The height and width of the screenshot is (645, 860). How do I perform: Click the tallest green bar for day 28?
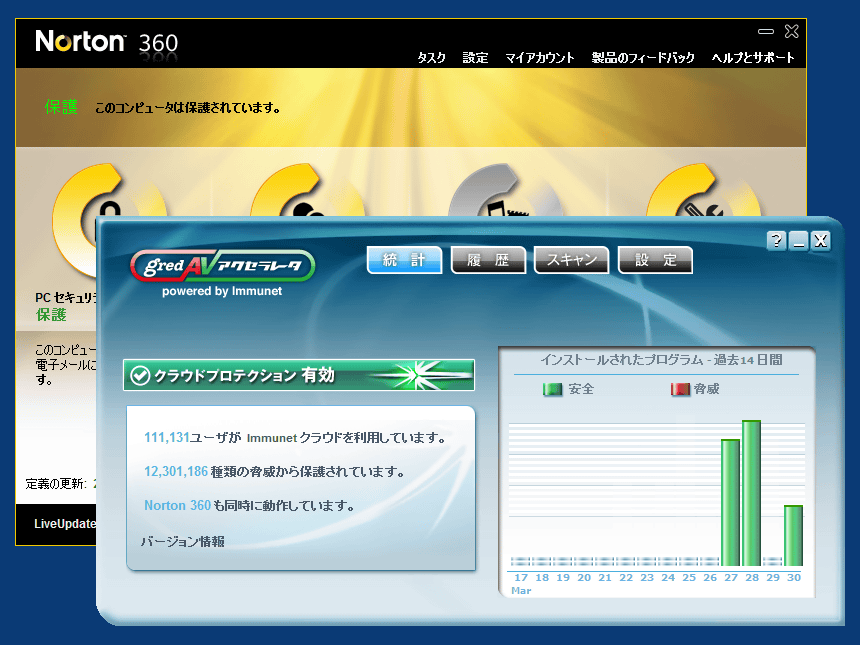click(751, 493)
